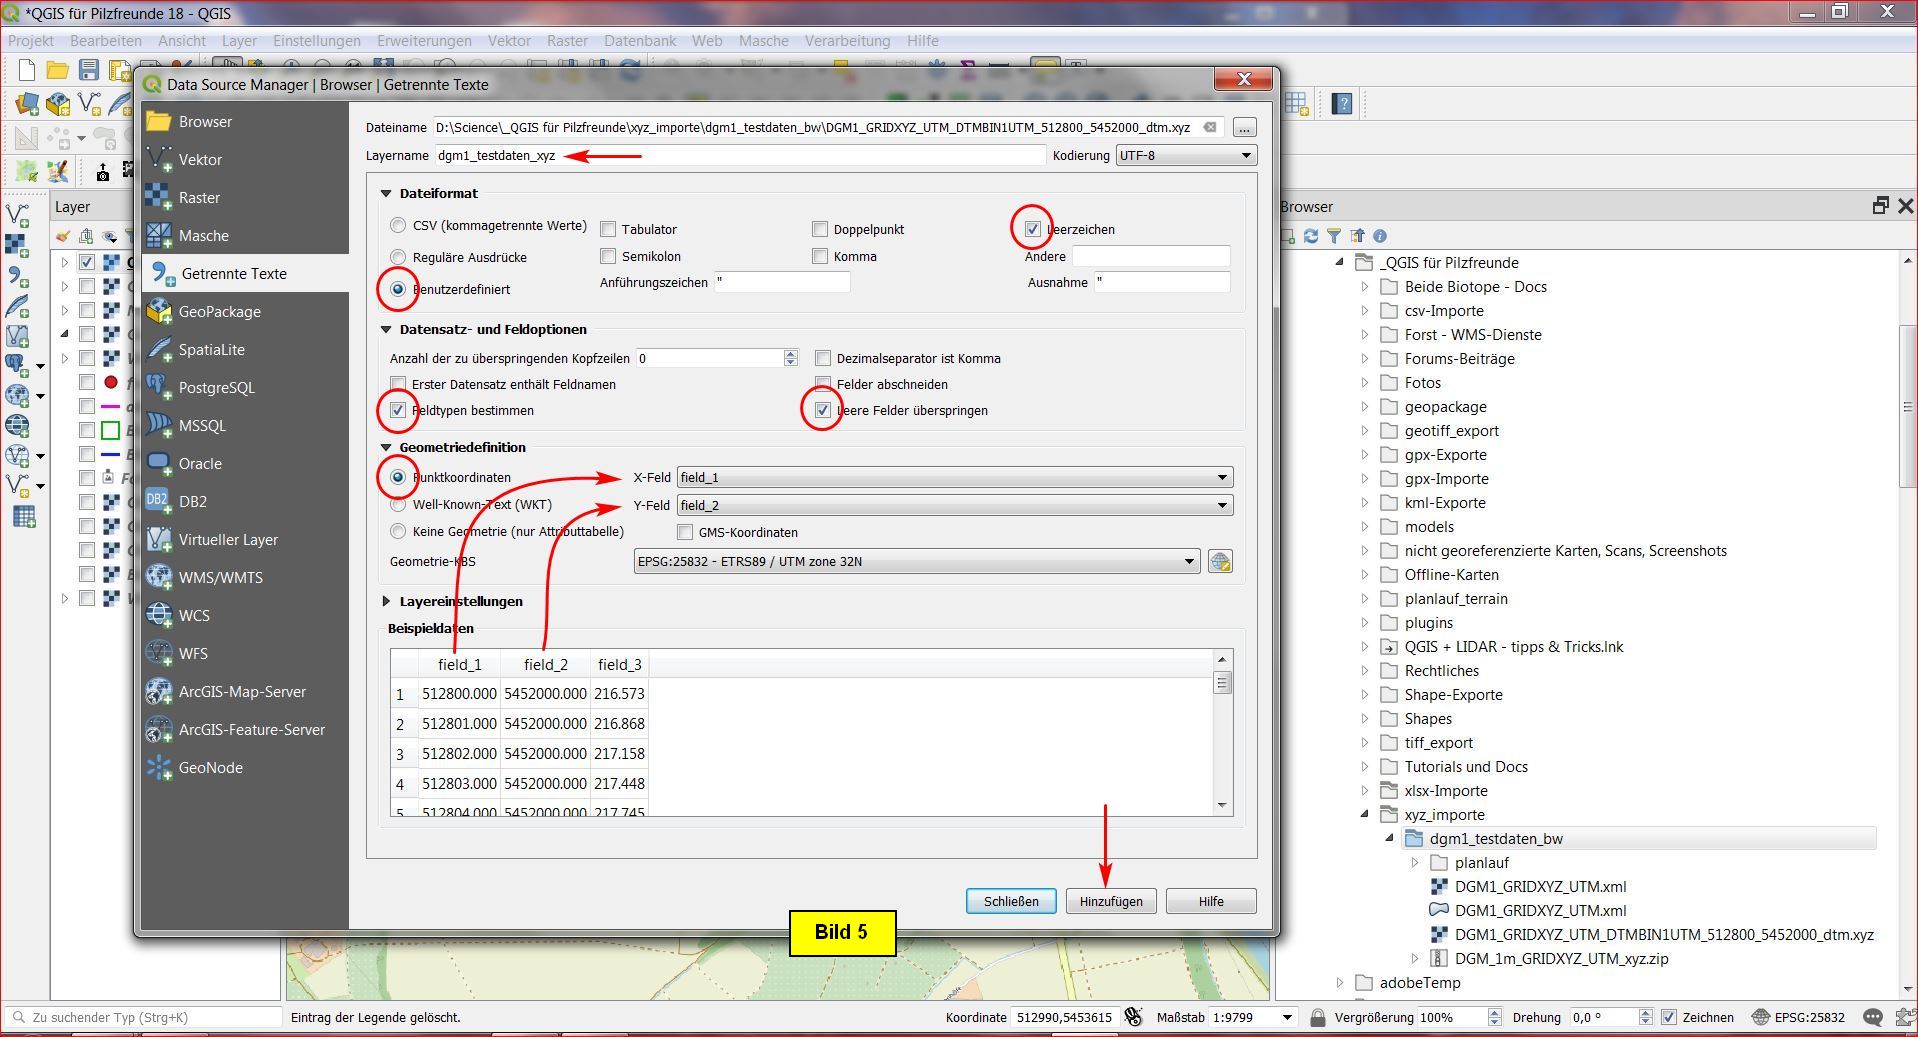Enable the Tabulator delimiter checkbox

tap(608, 230)
